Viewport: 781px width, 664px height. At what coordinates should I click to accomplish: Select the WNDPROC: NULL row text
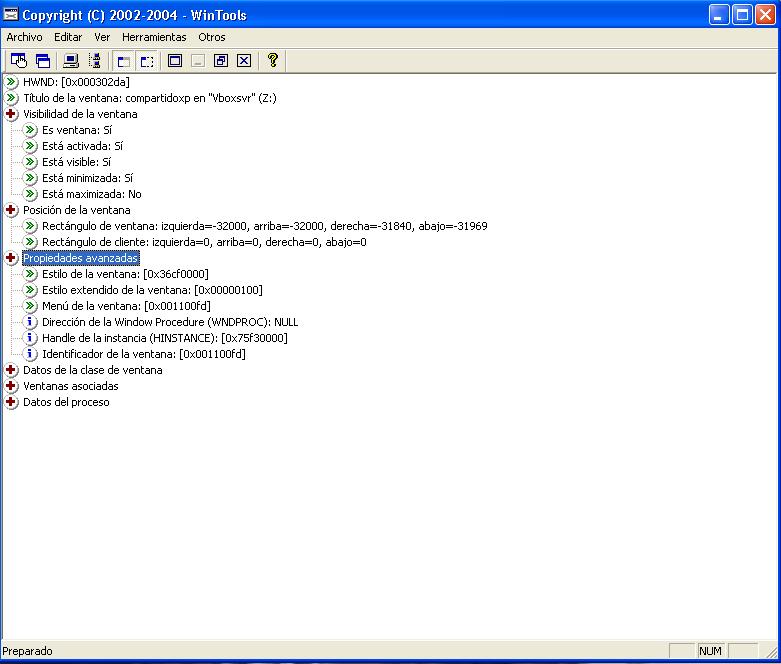click(x=170, y=322)
